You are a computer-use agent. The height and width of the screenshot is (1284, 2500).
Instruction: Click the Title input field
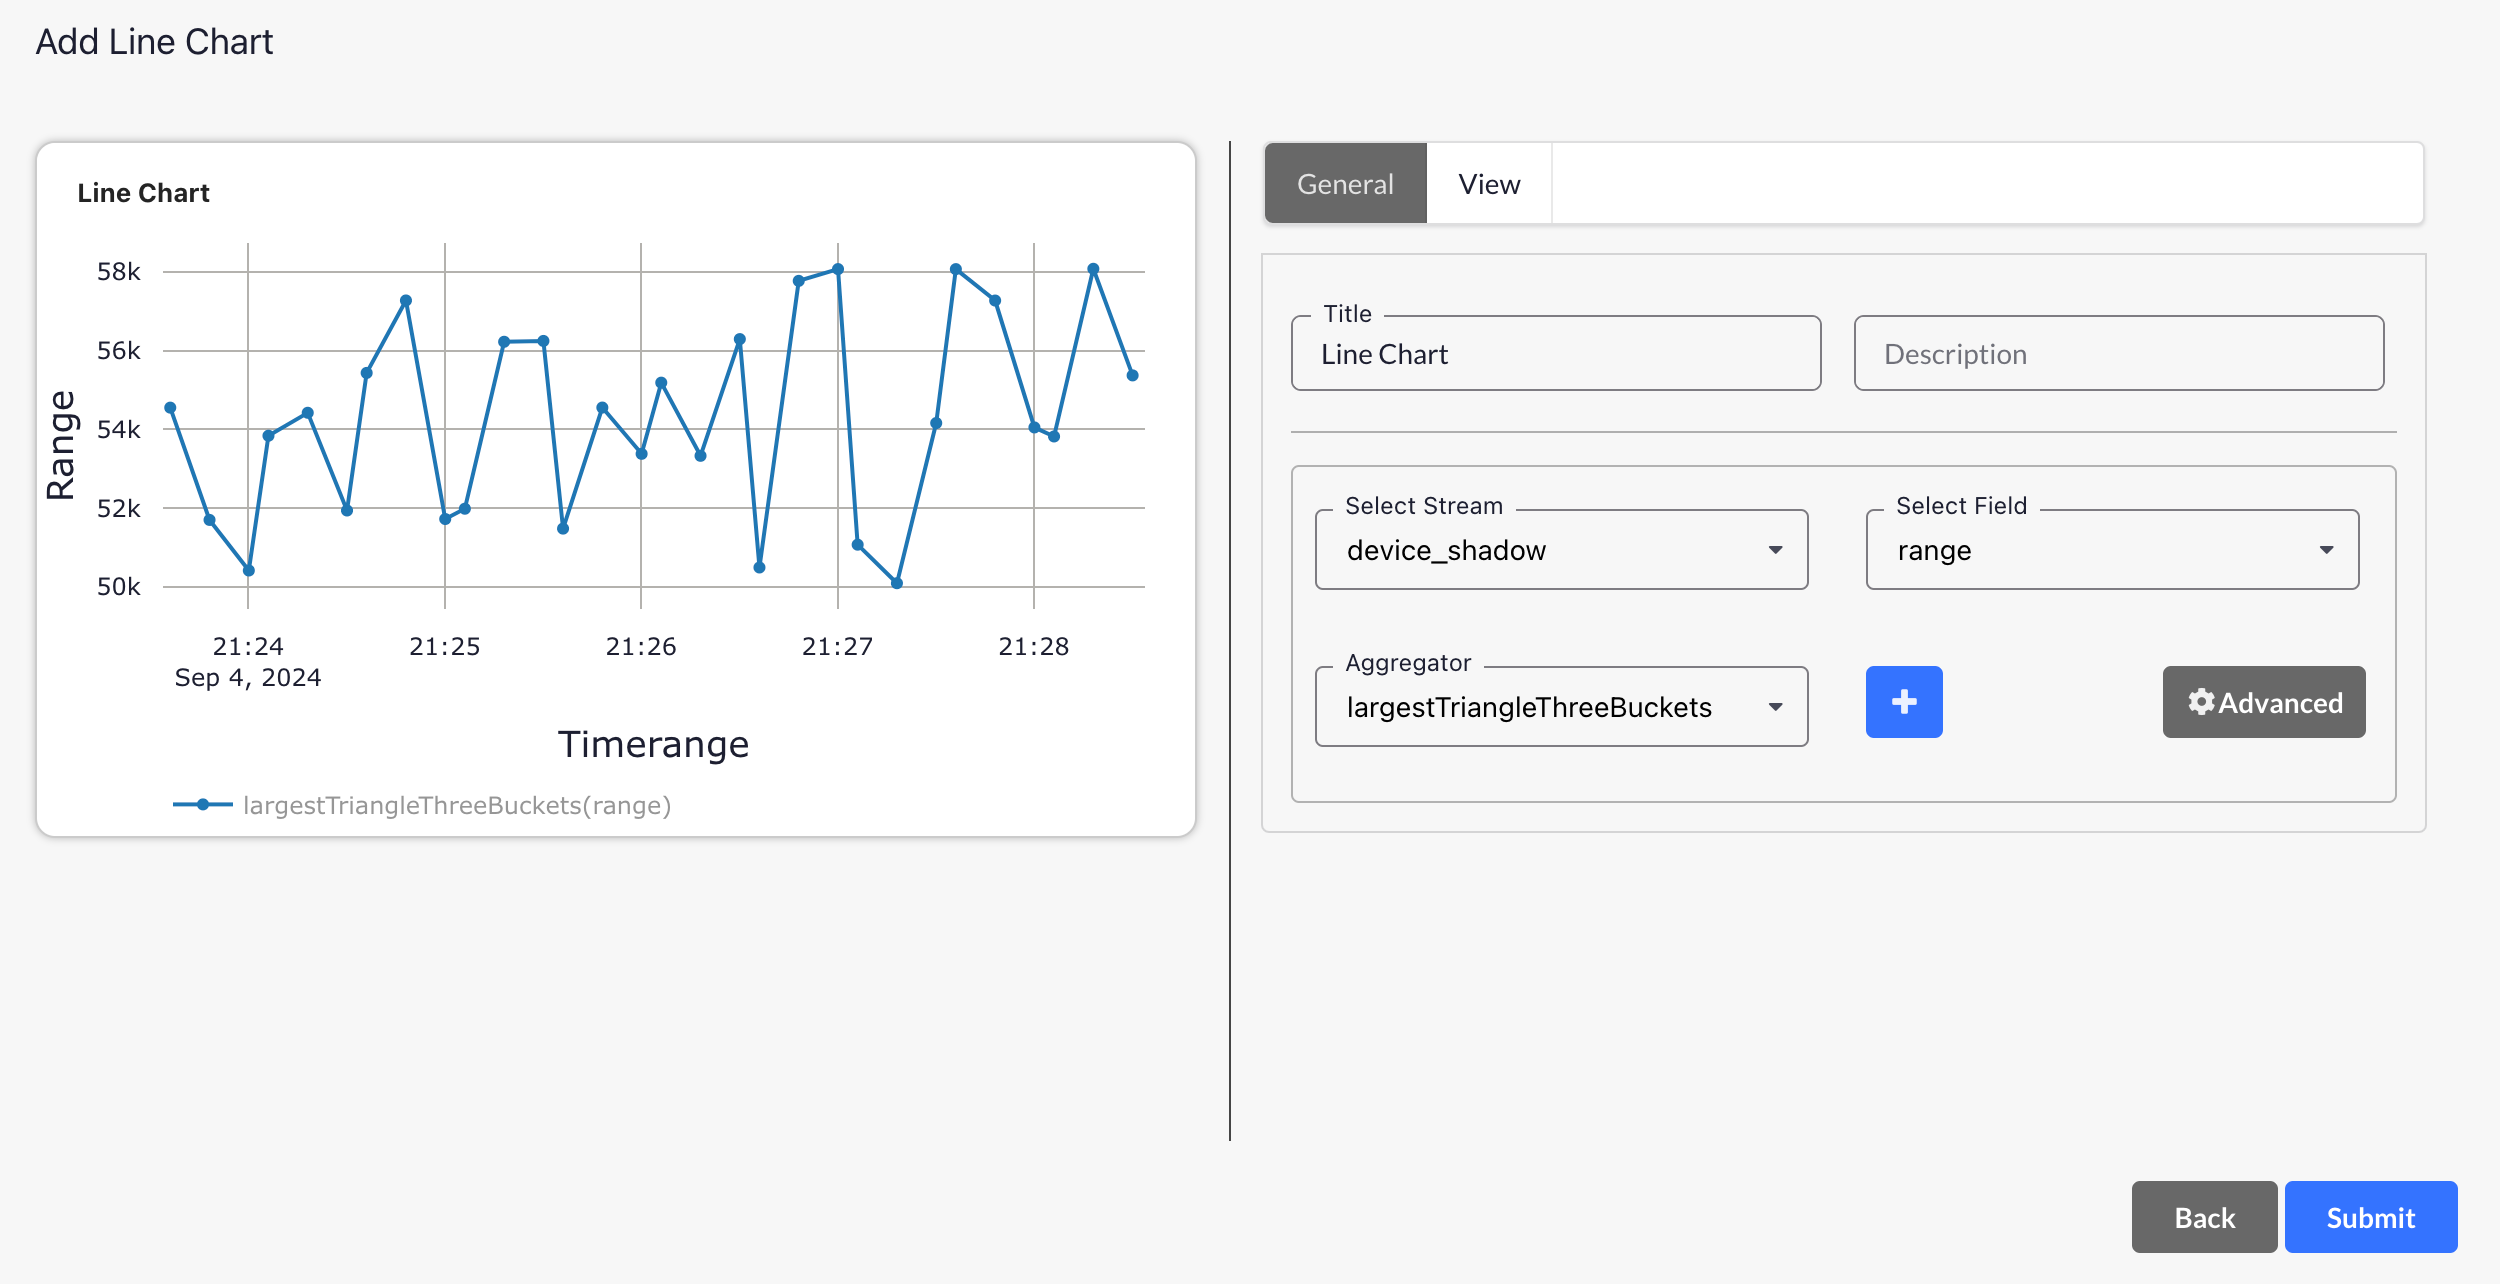tap(1555, 354)
